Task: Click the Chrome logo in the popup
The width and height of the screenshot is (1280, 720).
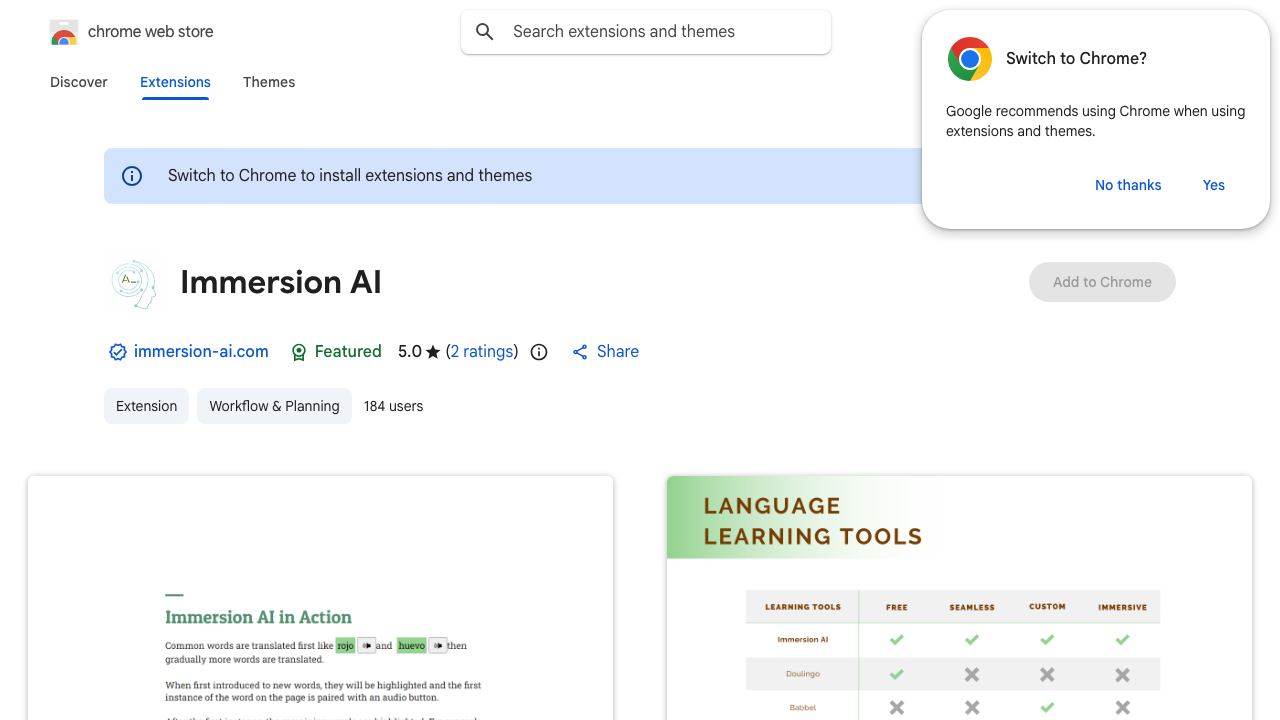Action: 969,59
